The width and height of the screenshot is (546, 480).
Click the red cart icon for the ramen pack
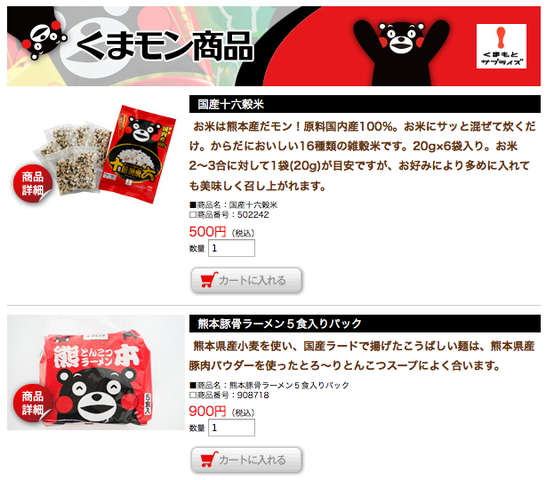[x=209, y=459]
